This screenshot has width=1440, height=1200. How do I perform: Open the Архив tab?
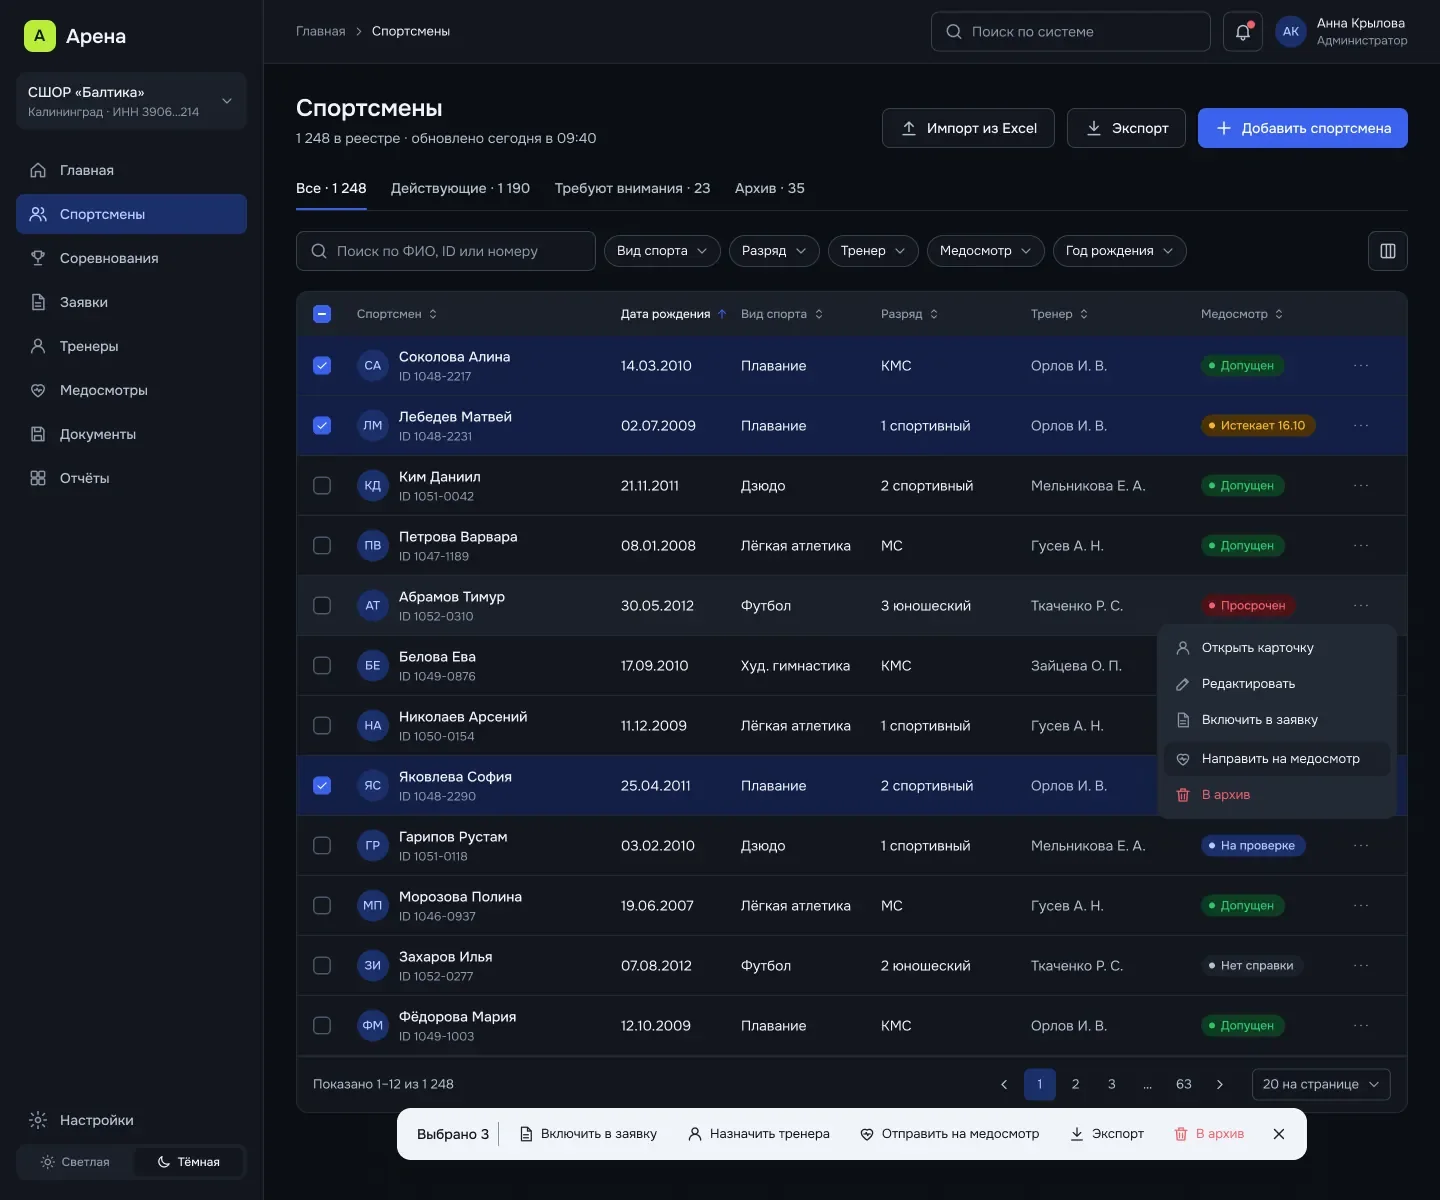(x=769, y=188)
